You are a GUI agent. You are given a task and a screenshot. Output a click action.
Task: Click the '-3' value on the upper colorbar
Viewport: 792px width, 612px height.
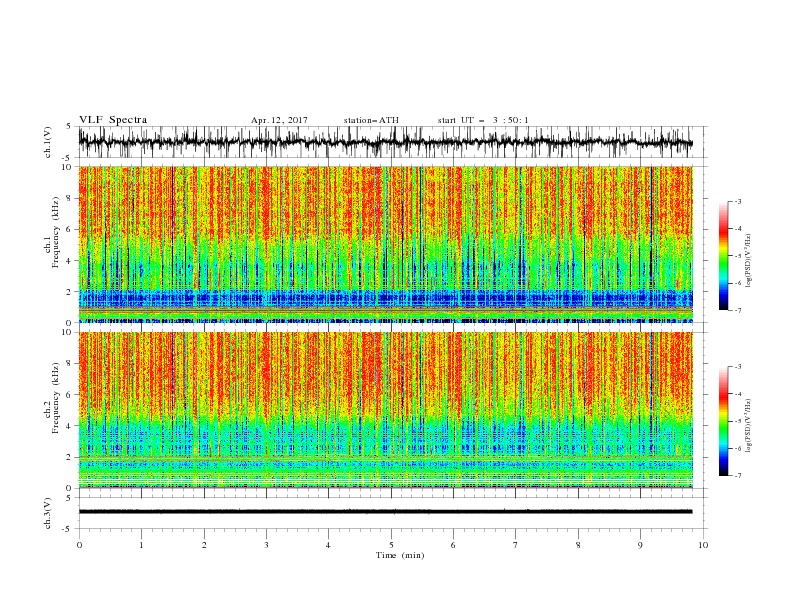click(x=737, y=201)
